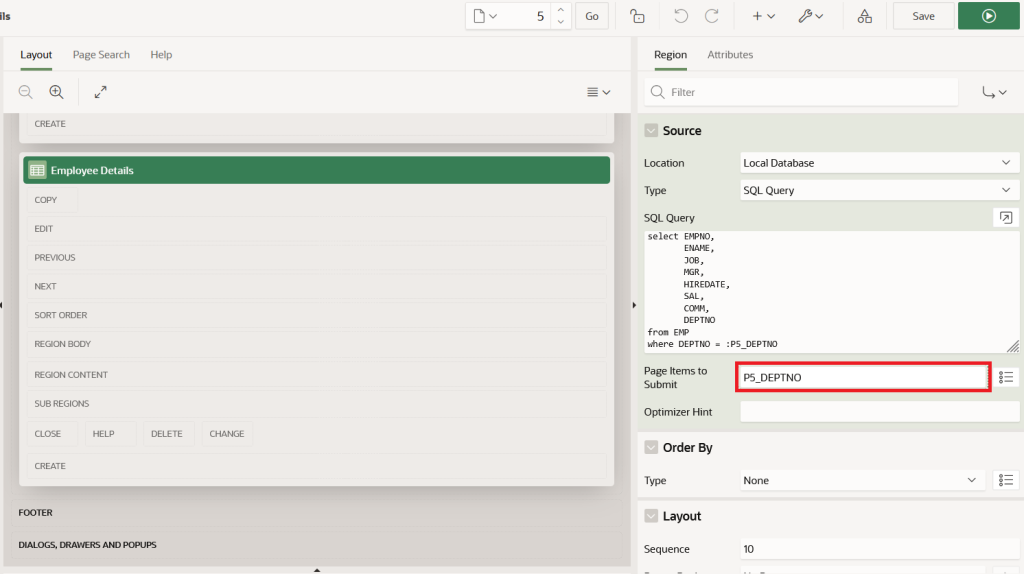Open the Shared Components icon

coord(865,16)
